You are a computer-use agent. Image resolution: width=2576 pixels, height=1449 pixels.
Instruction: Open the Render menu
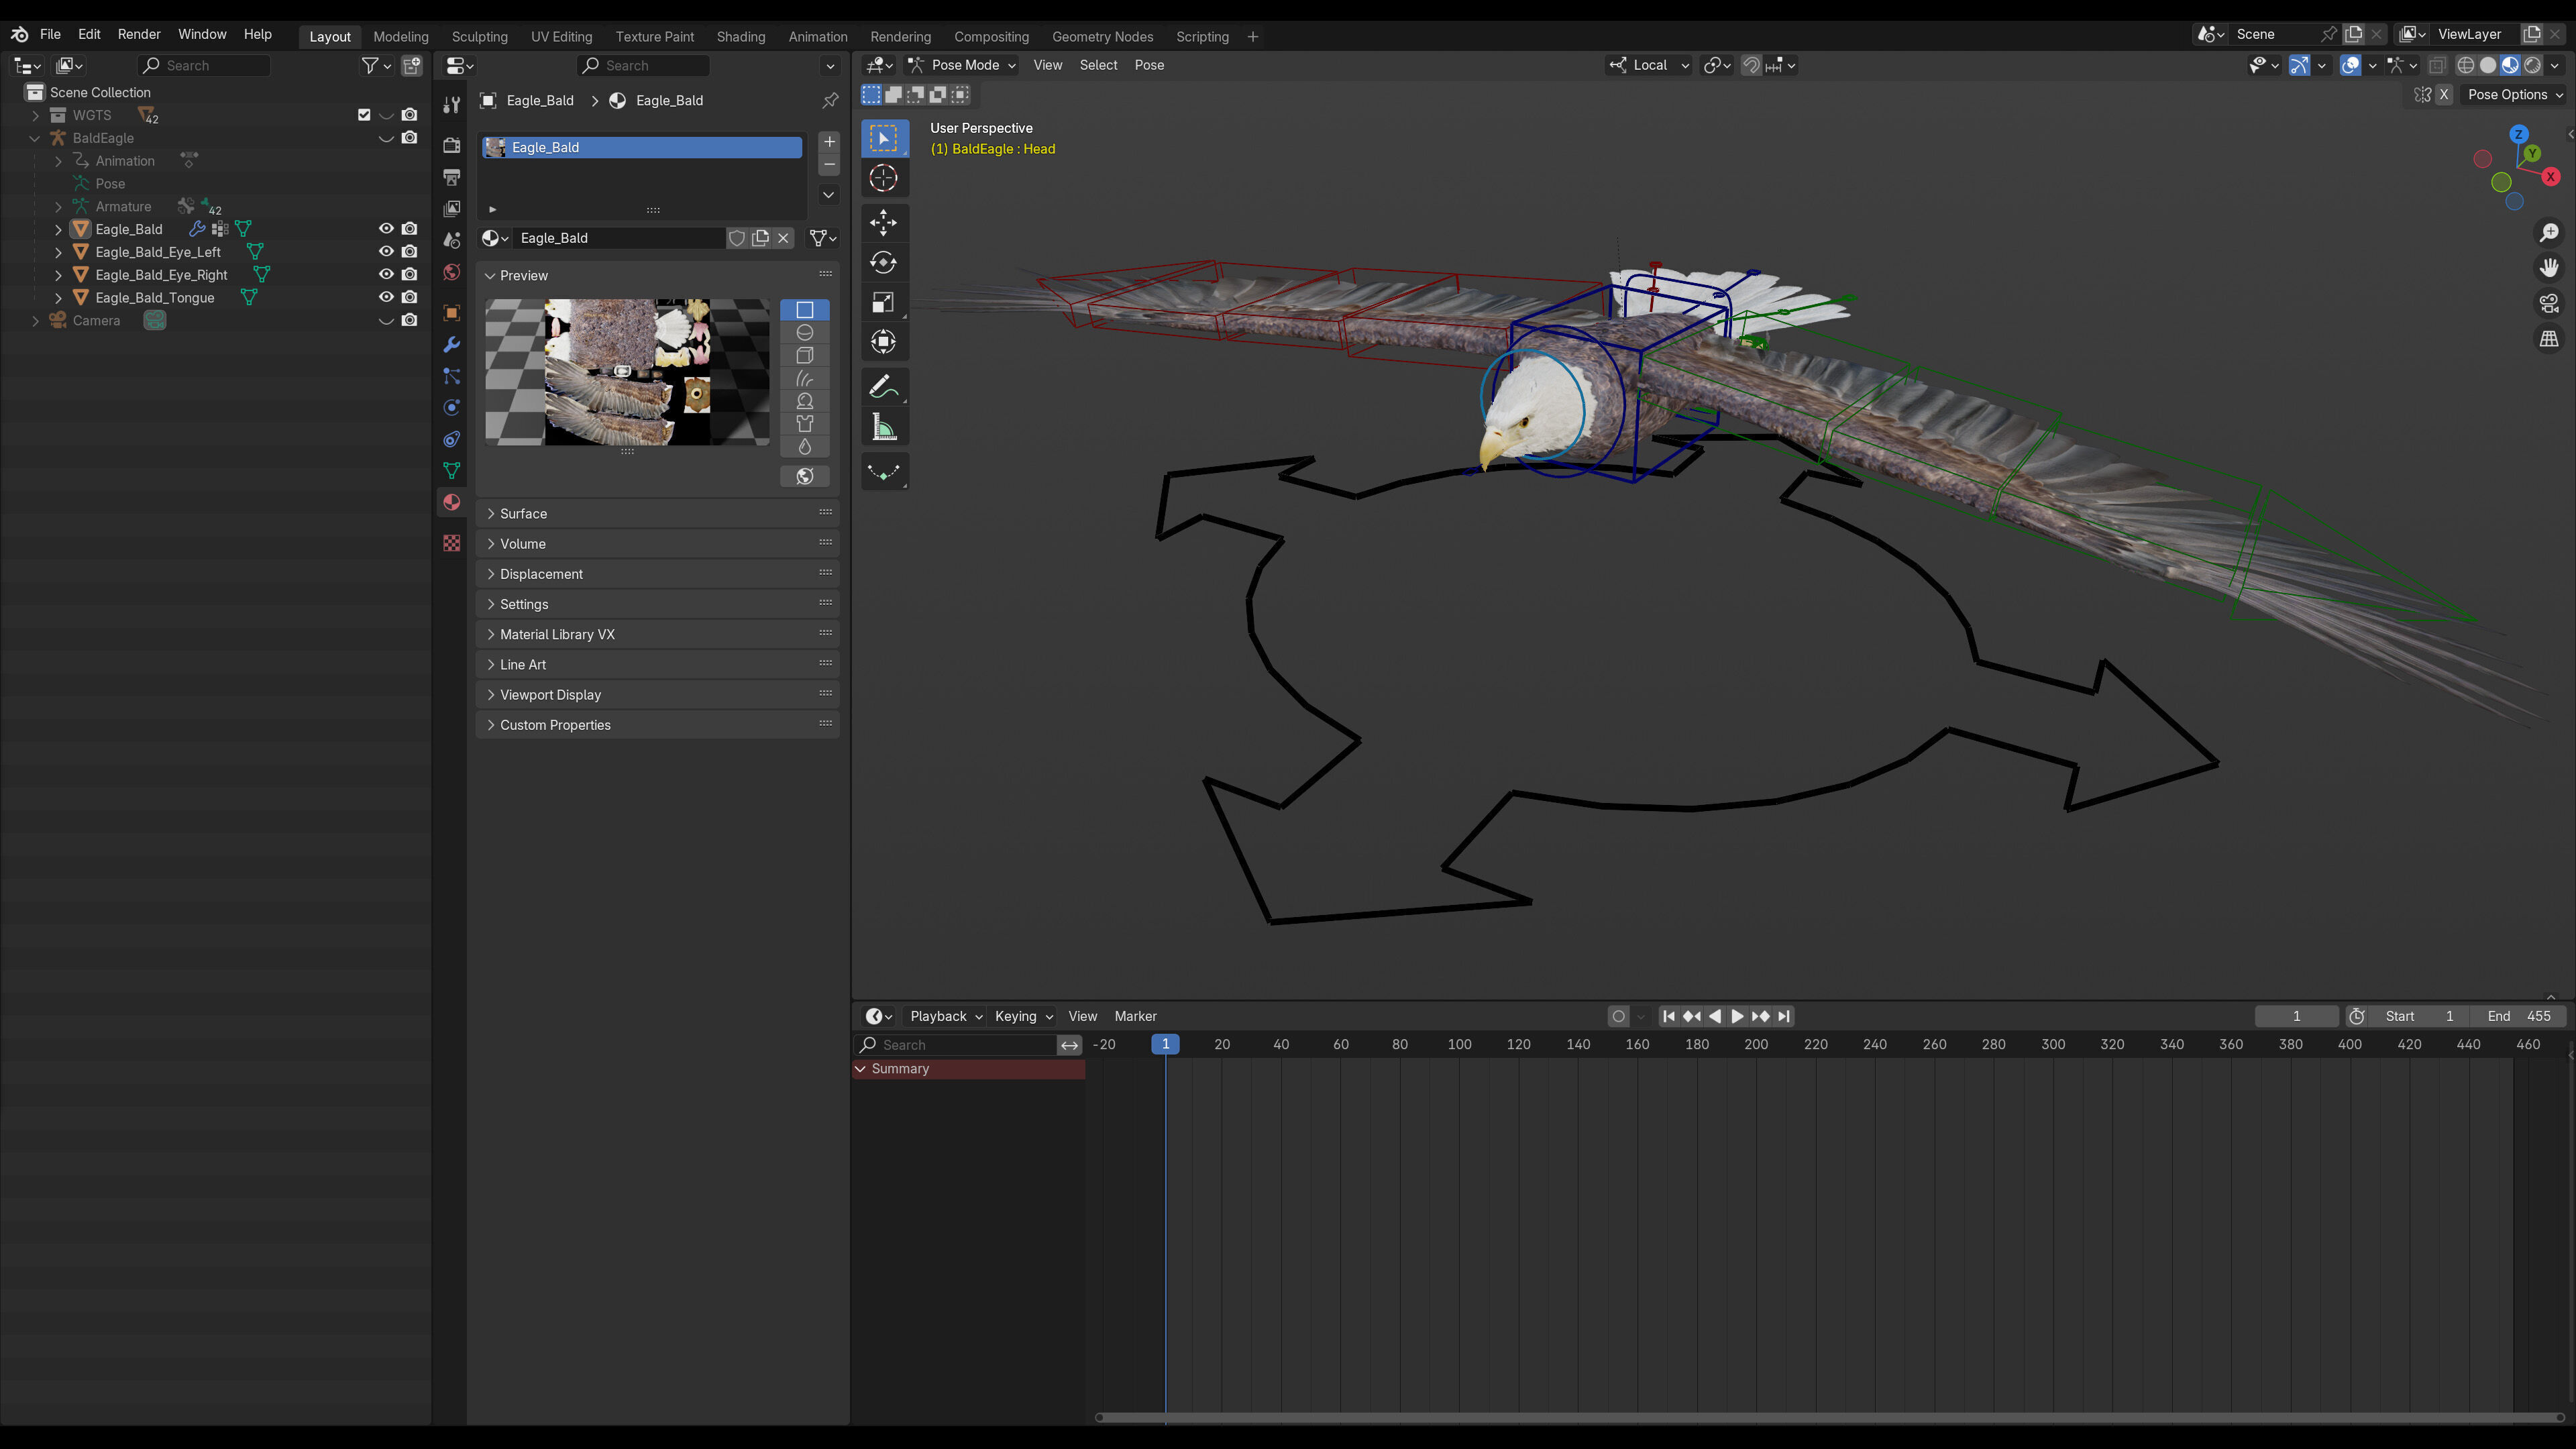[x=139, y=34]
